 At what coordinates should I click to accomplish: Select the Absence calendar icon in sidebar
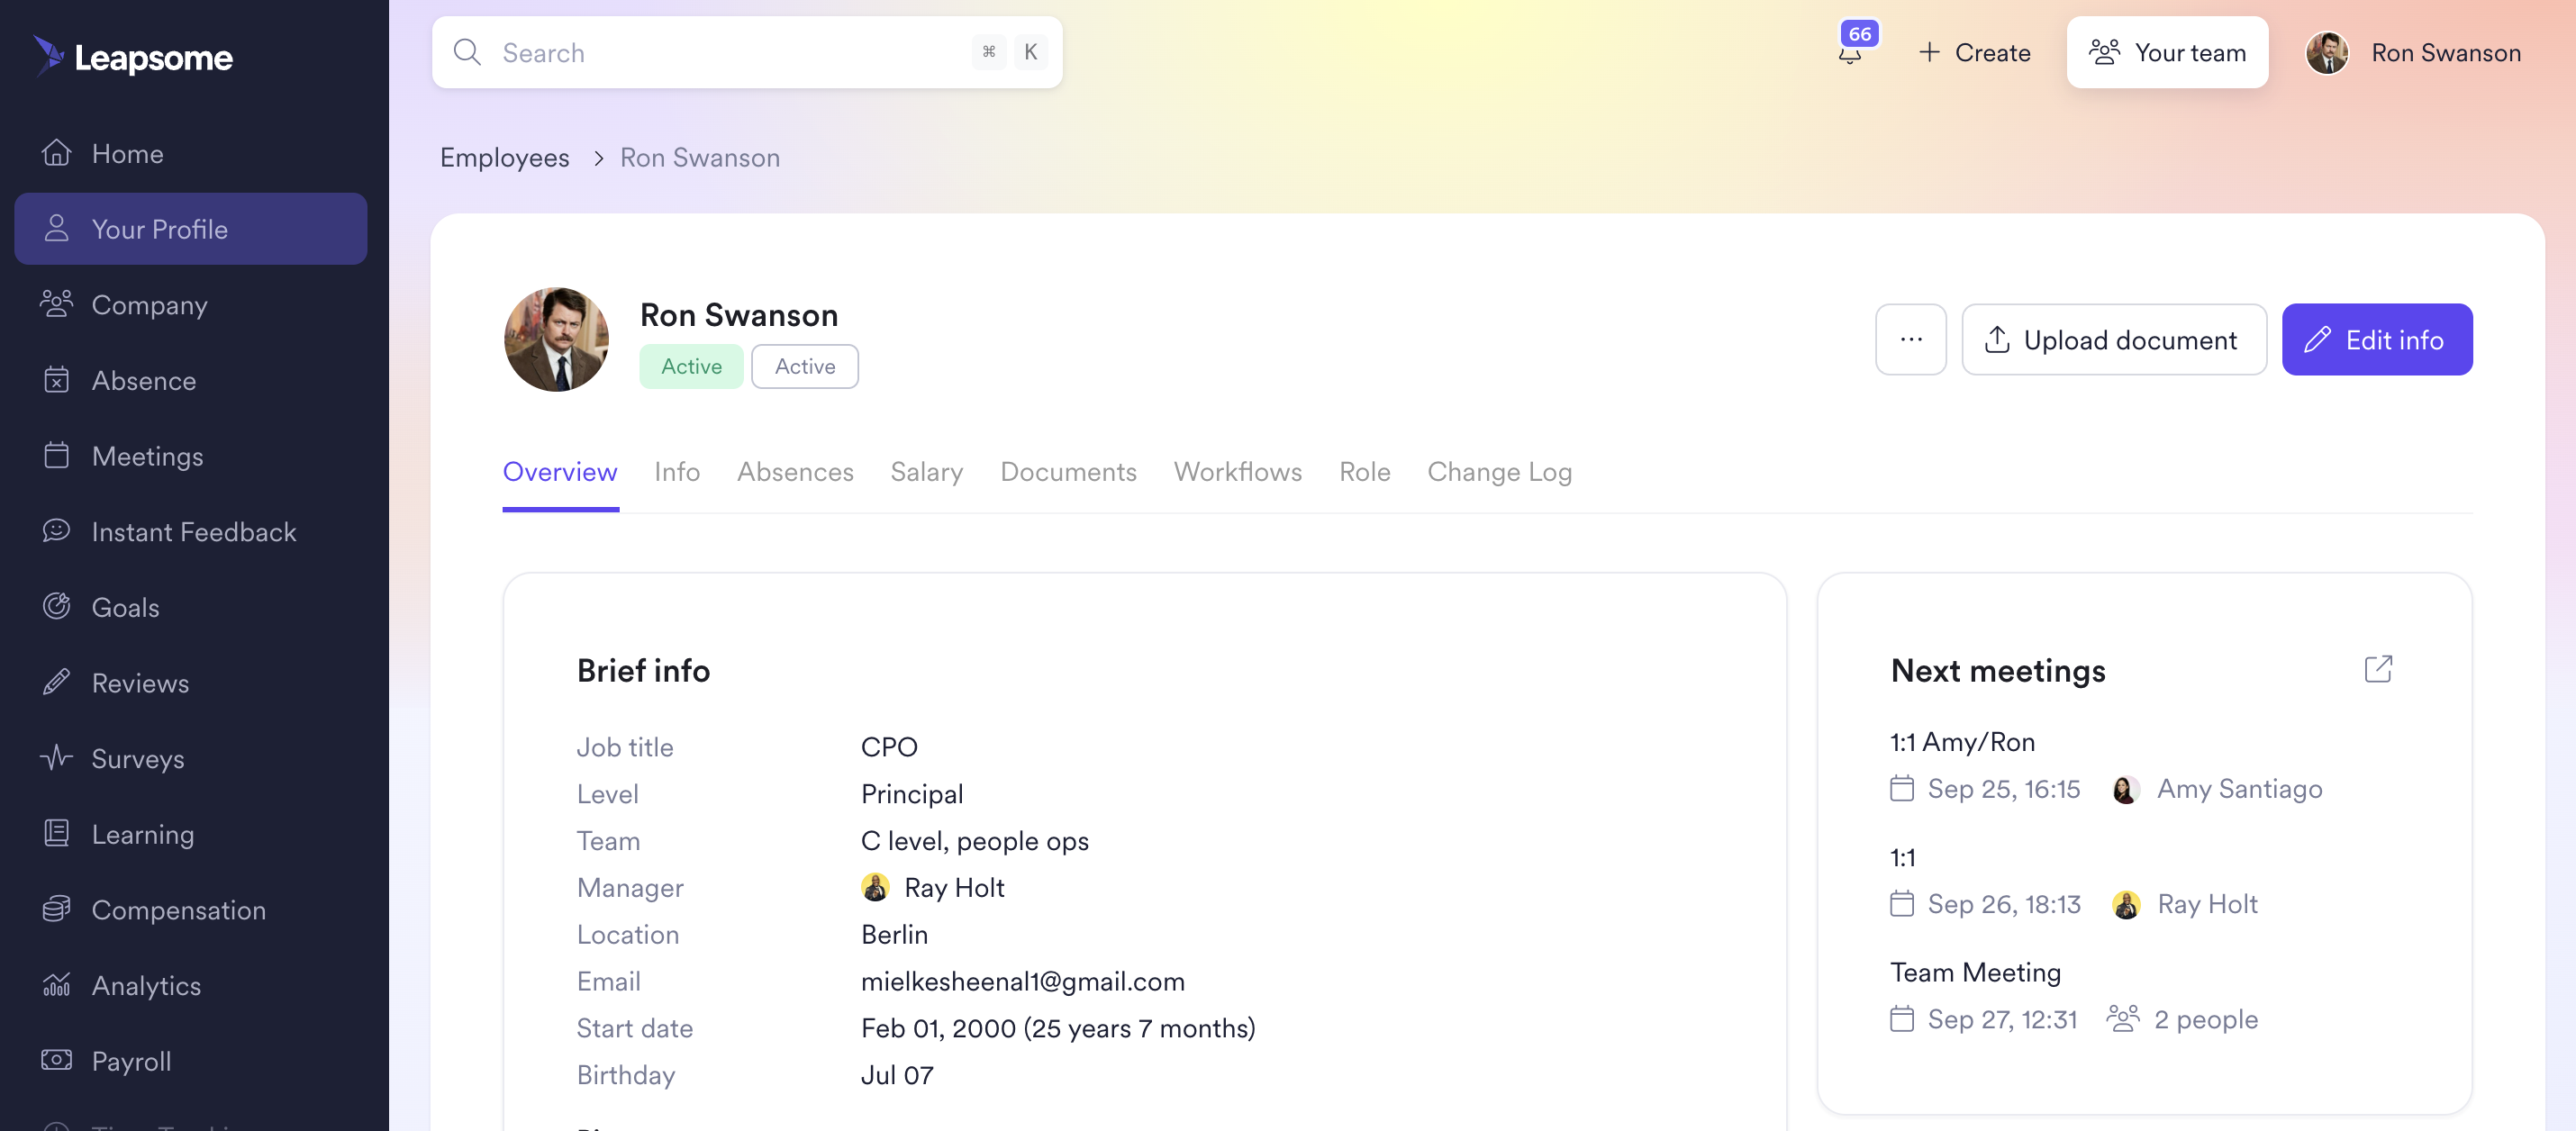57,380
